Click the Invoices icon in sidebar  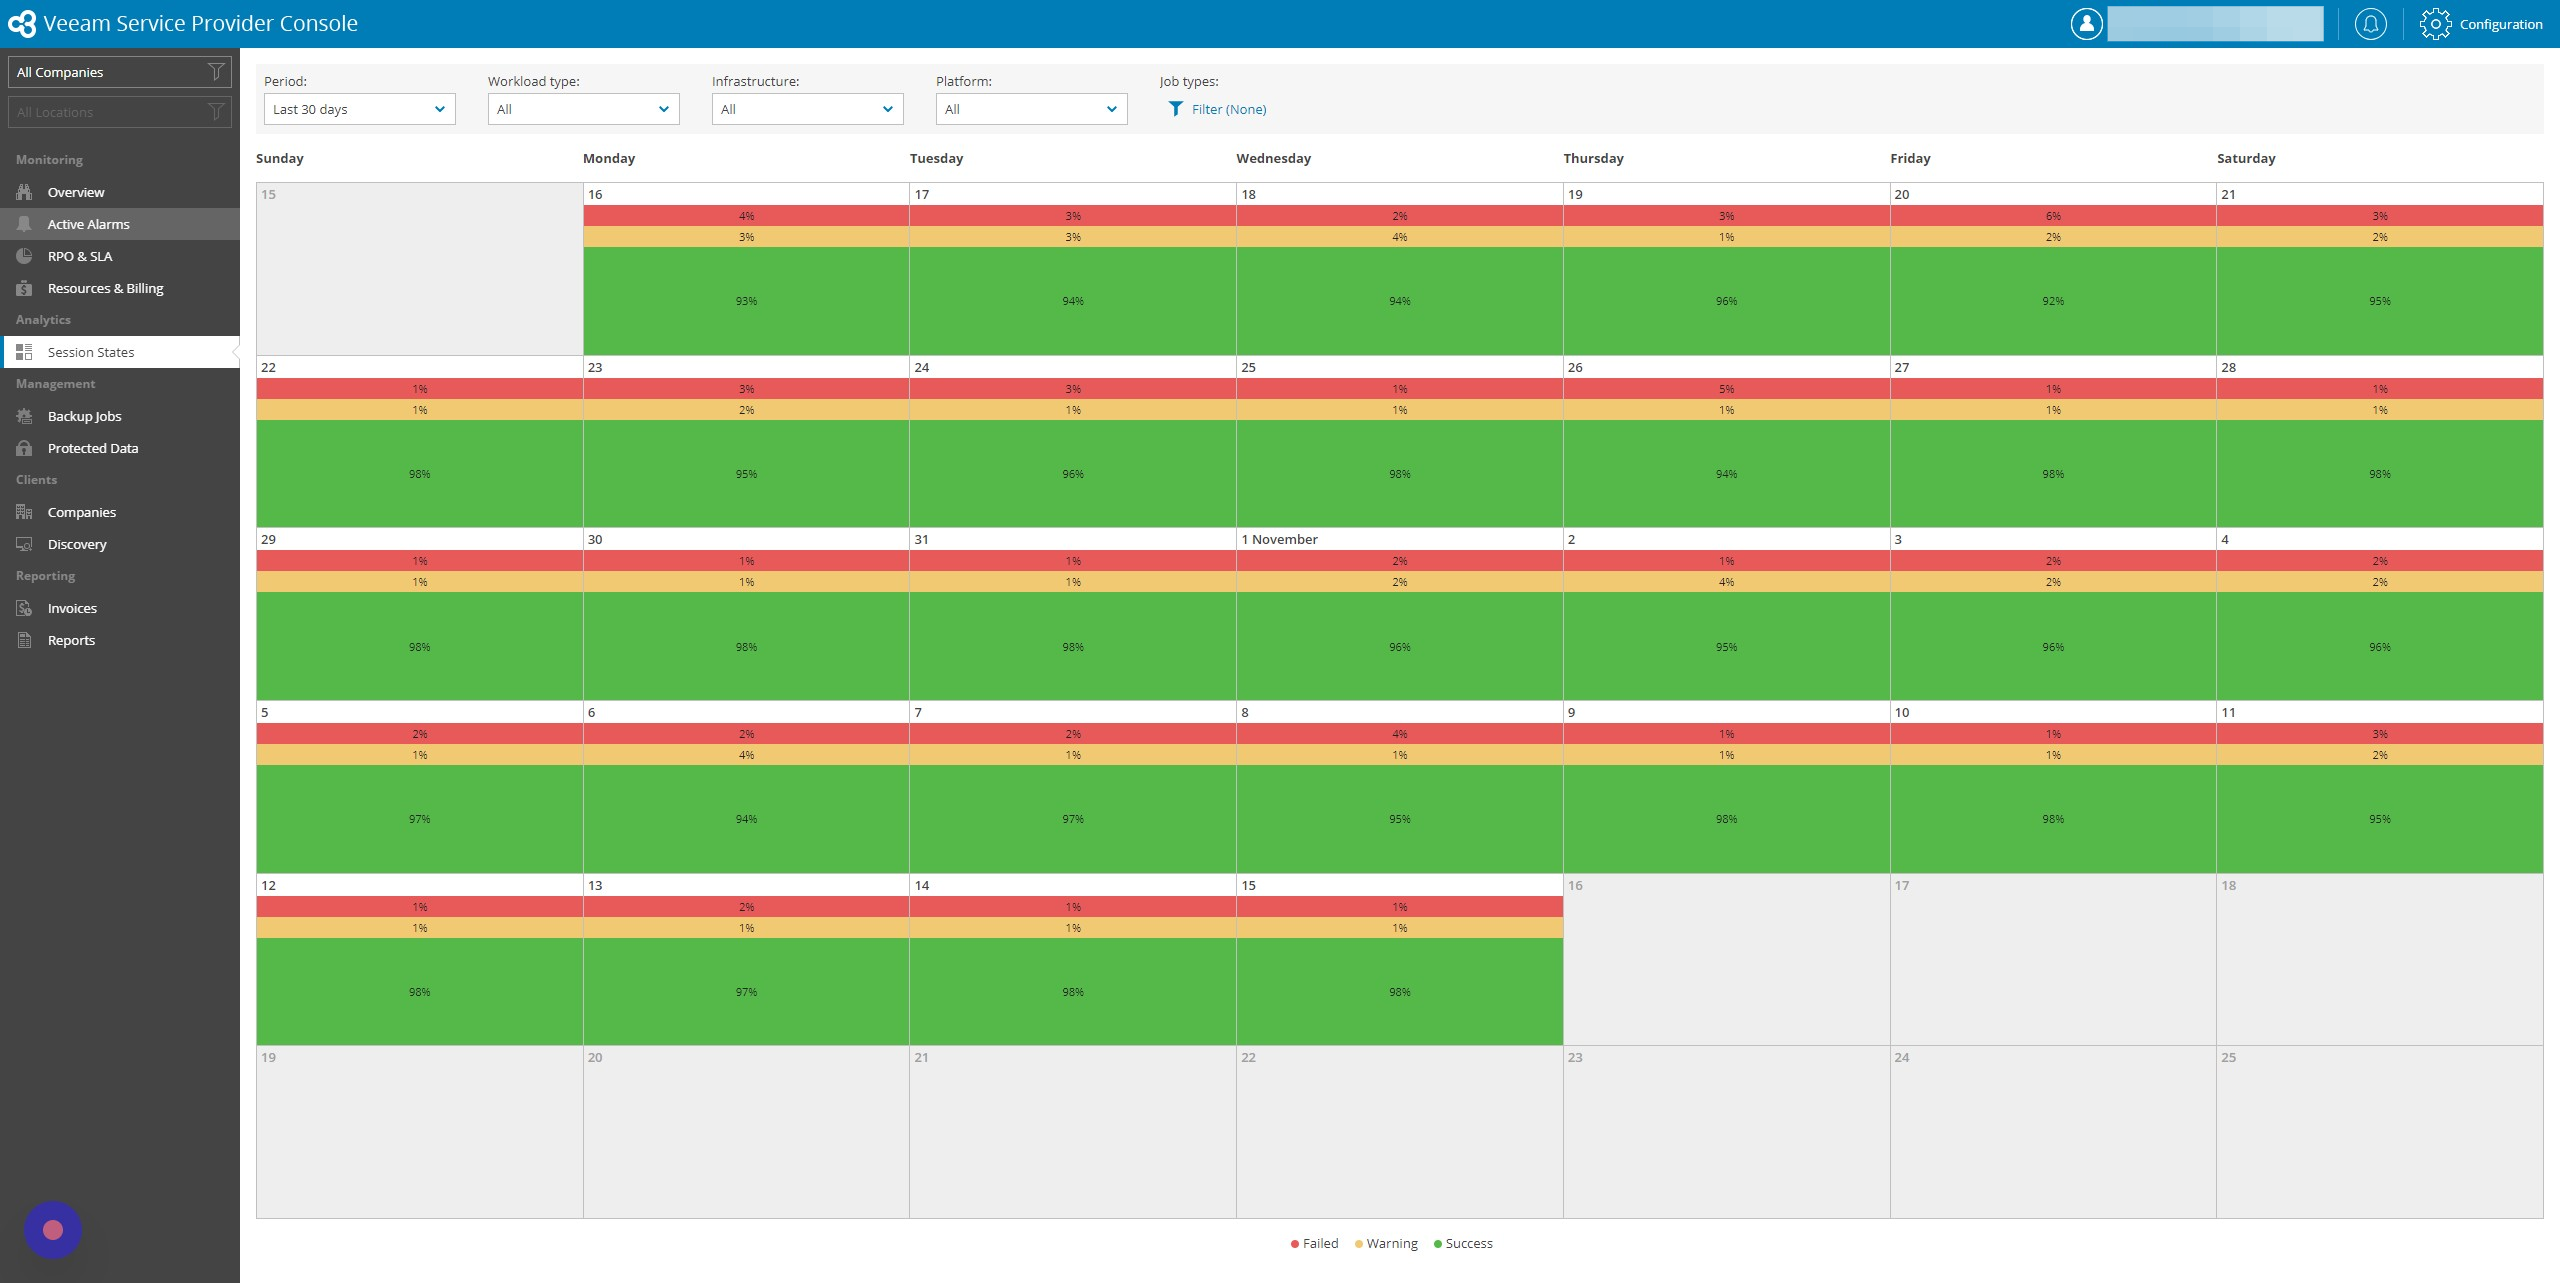(24, 608)
